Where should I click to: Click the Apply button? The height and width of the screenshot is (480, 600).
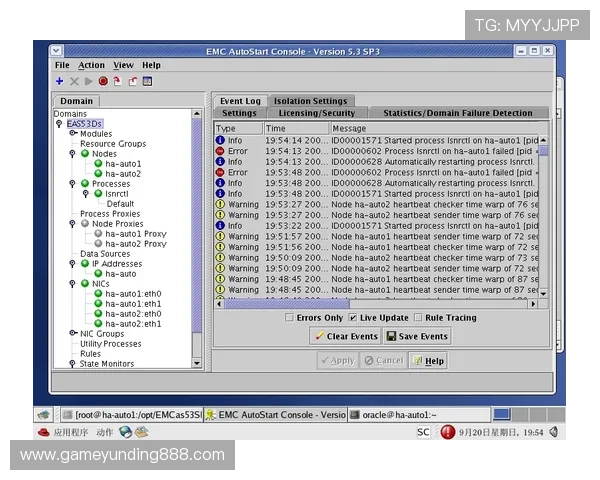coord(338,361)
